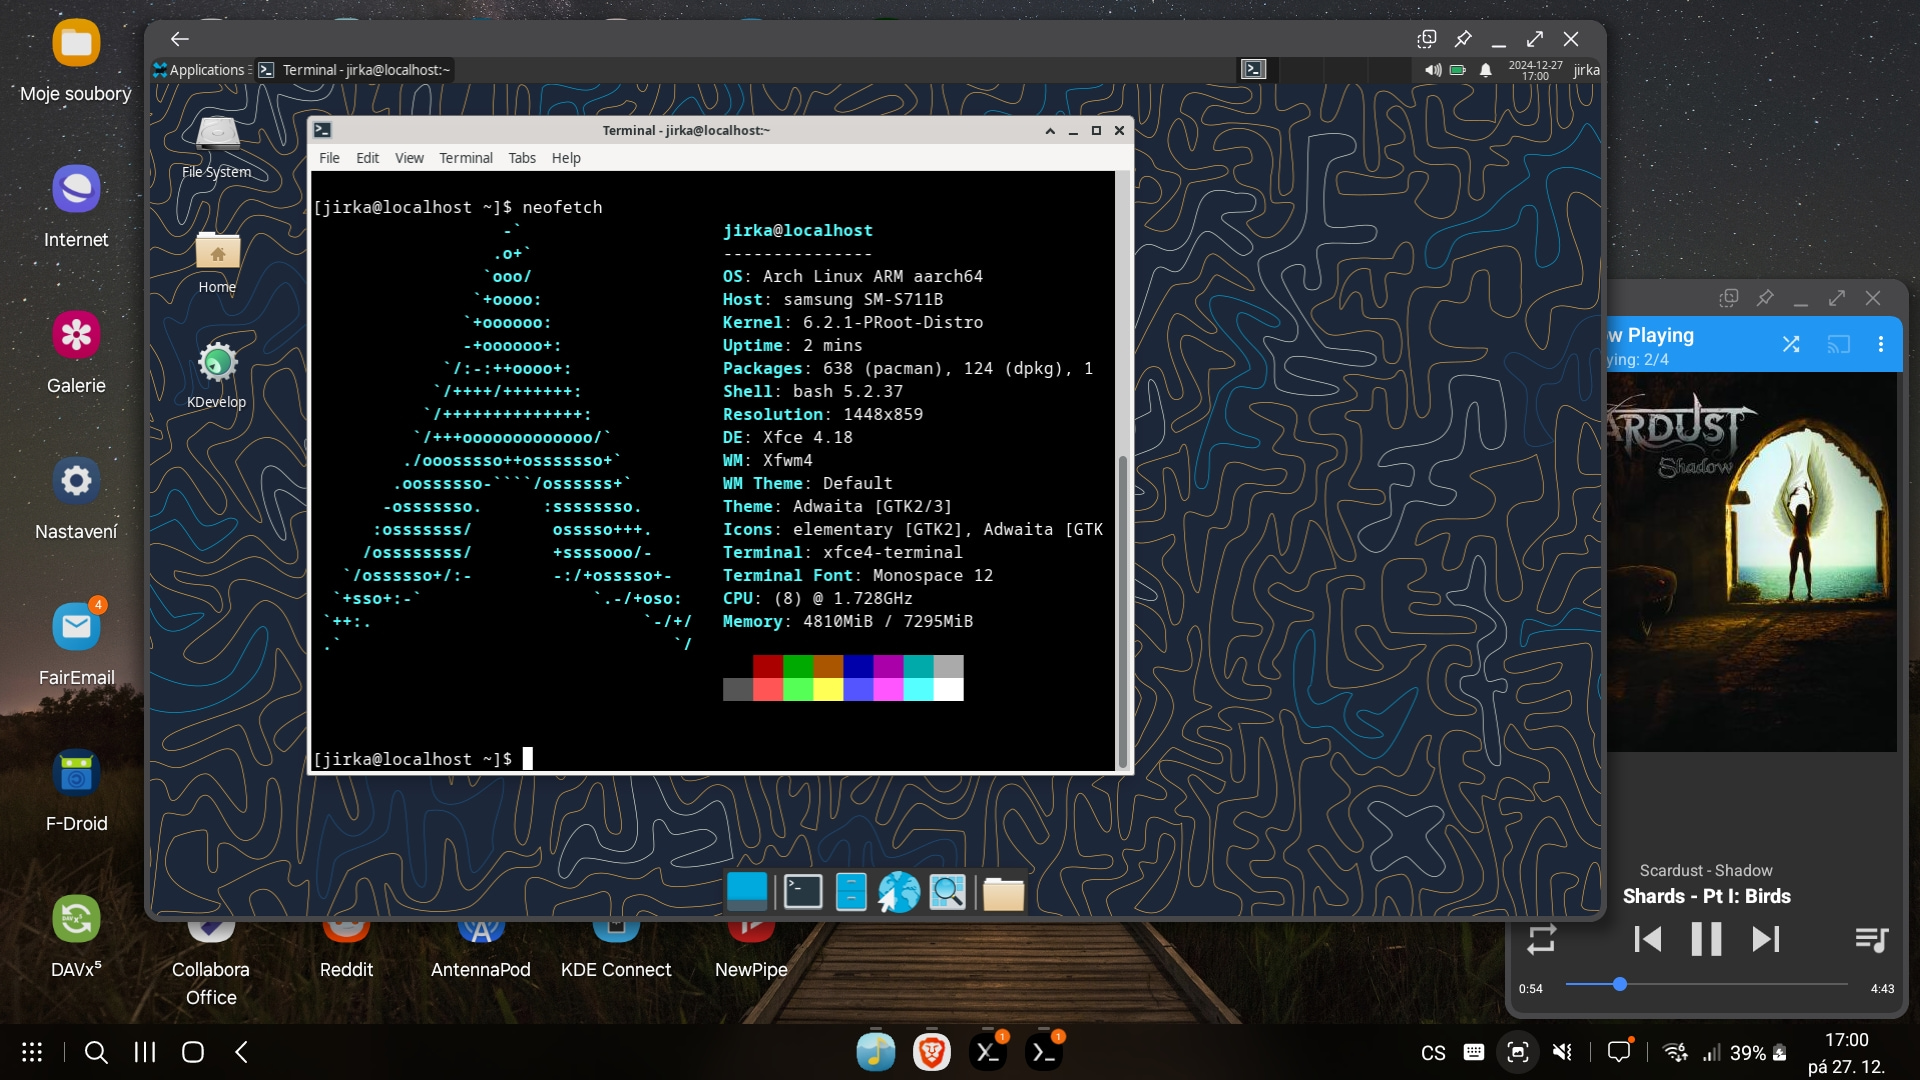This screenshot has height=1080, width=1920.
Task: Click the back arrow of the Linux window
Action: pos(180,39)
